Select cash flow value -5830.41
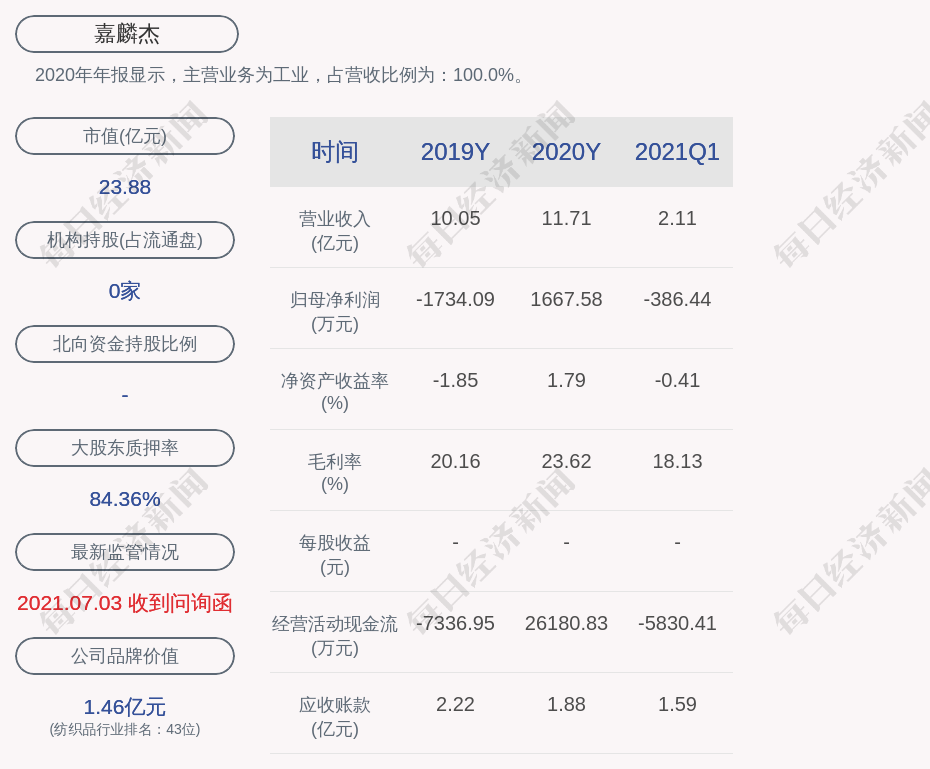 click(677, 623)
